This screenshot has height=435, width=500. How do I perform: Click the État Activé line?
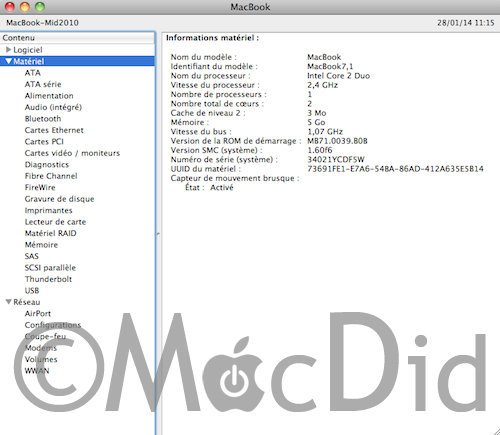[209, 188]
